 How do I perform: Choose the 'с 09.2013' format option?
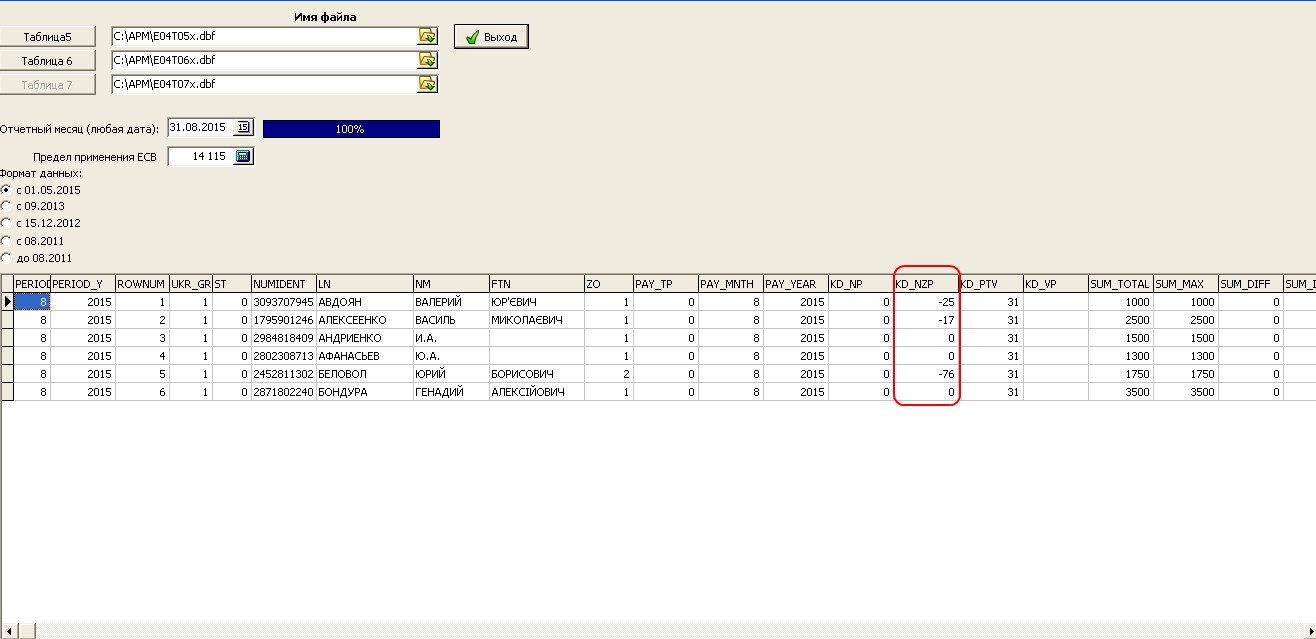6,206
